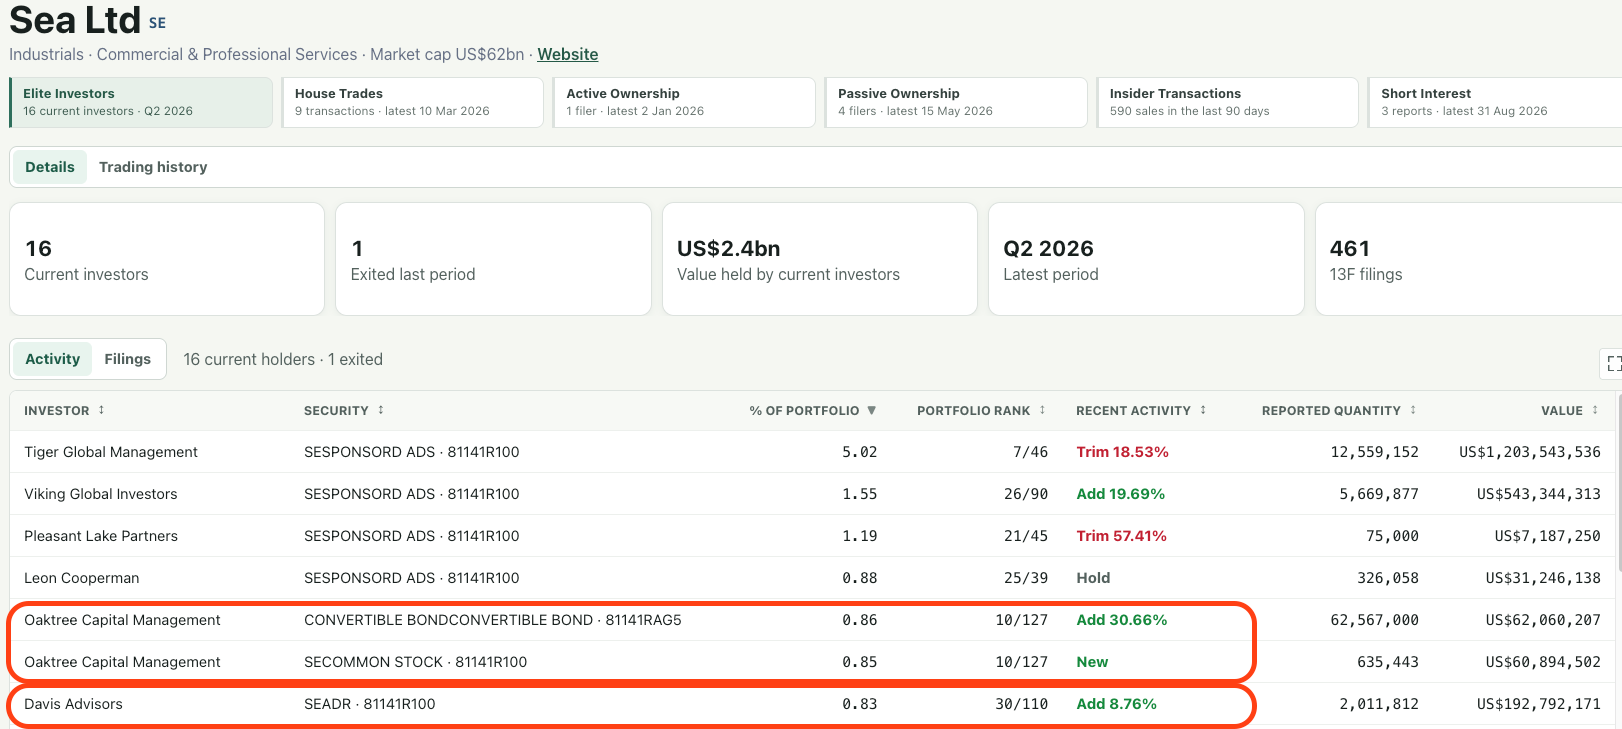Sort by Investor column arrow icon
Image resolution: width=1622 pixels, height=729 pixels.
point(101,410)
